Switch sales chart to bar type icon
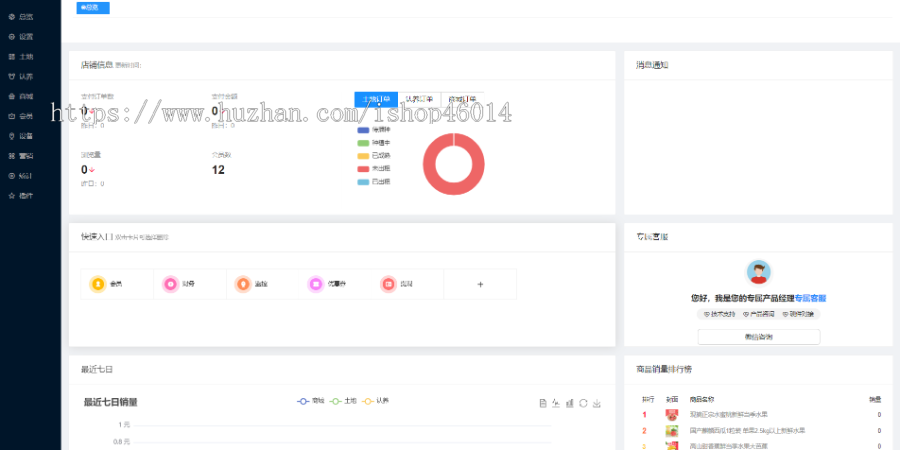 570,404
